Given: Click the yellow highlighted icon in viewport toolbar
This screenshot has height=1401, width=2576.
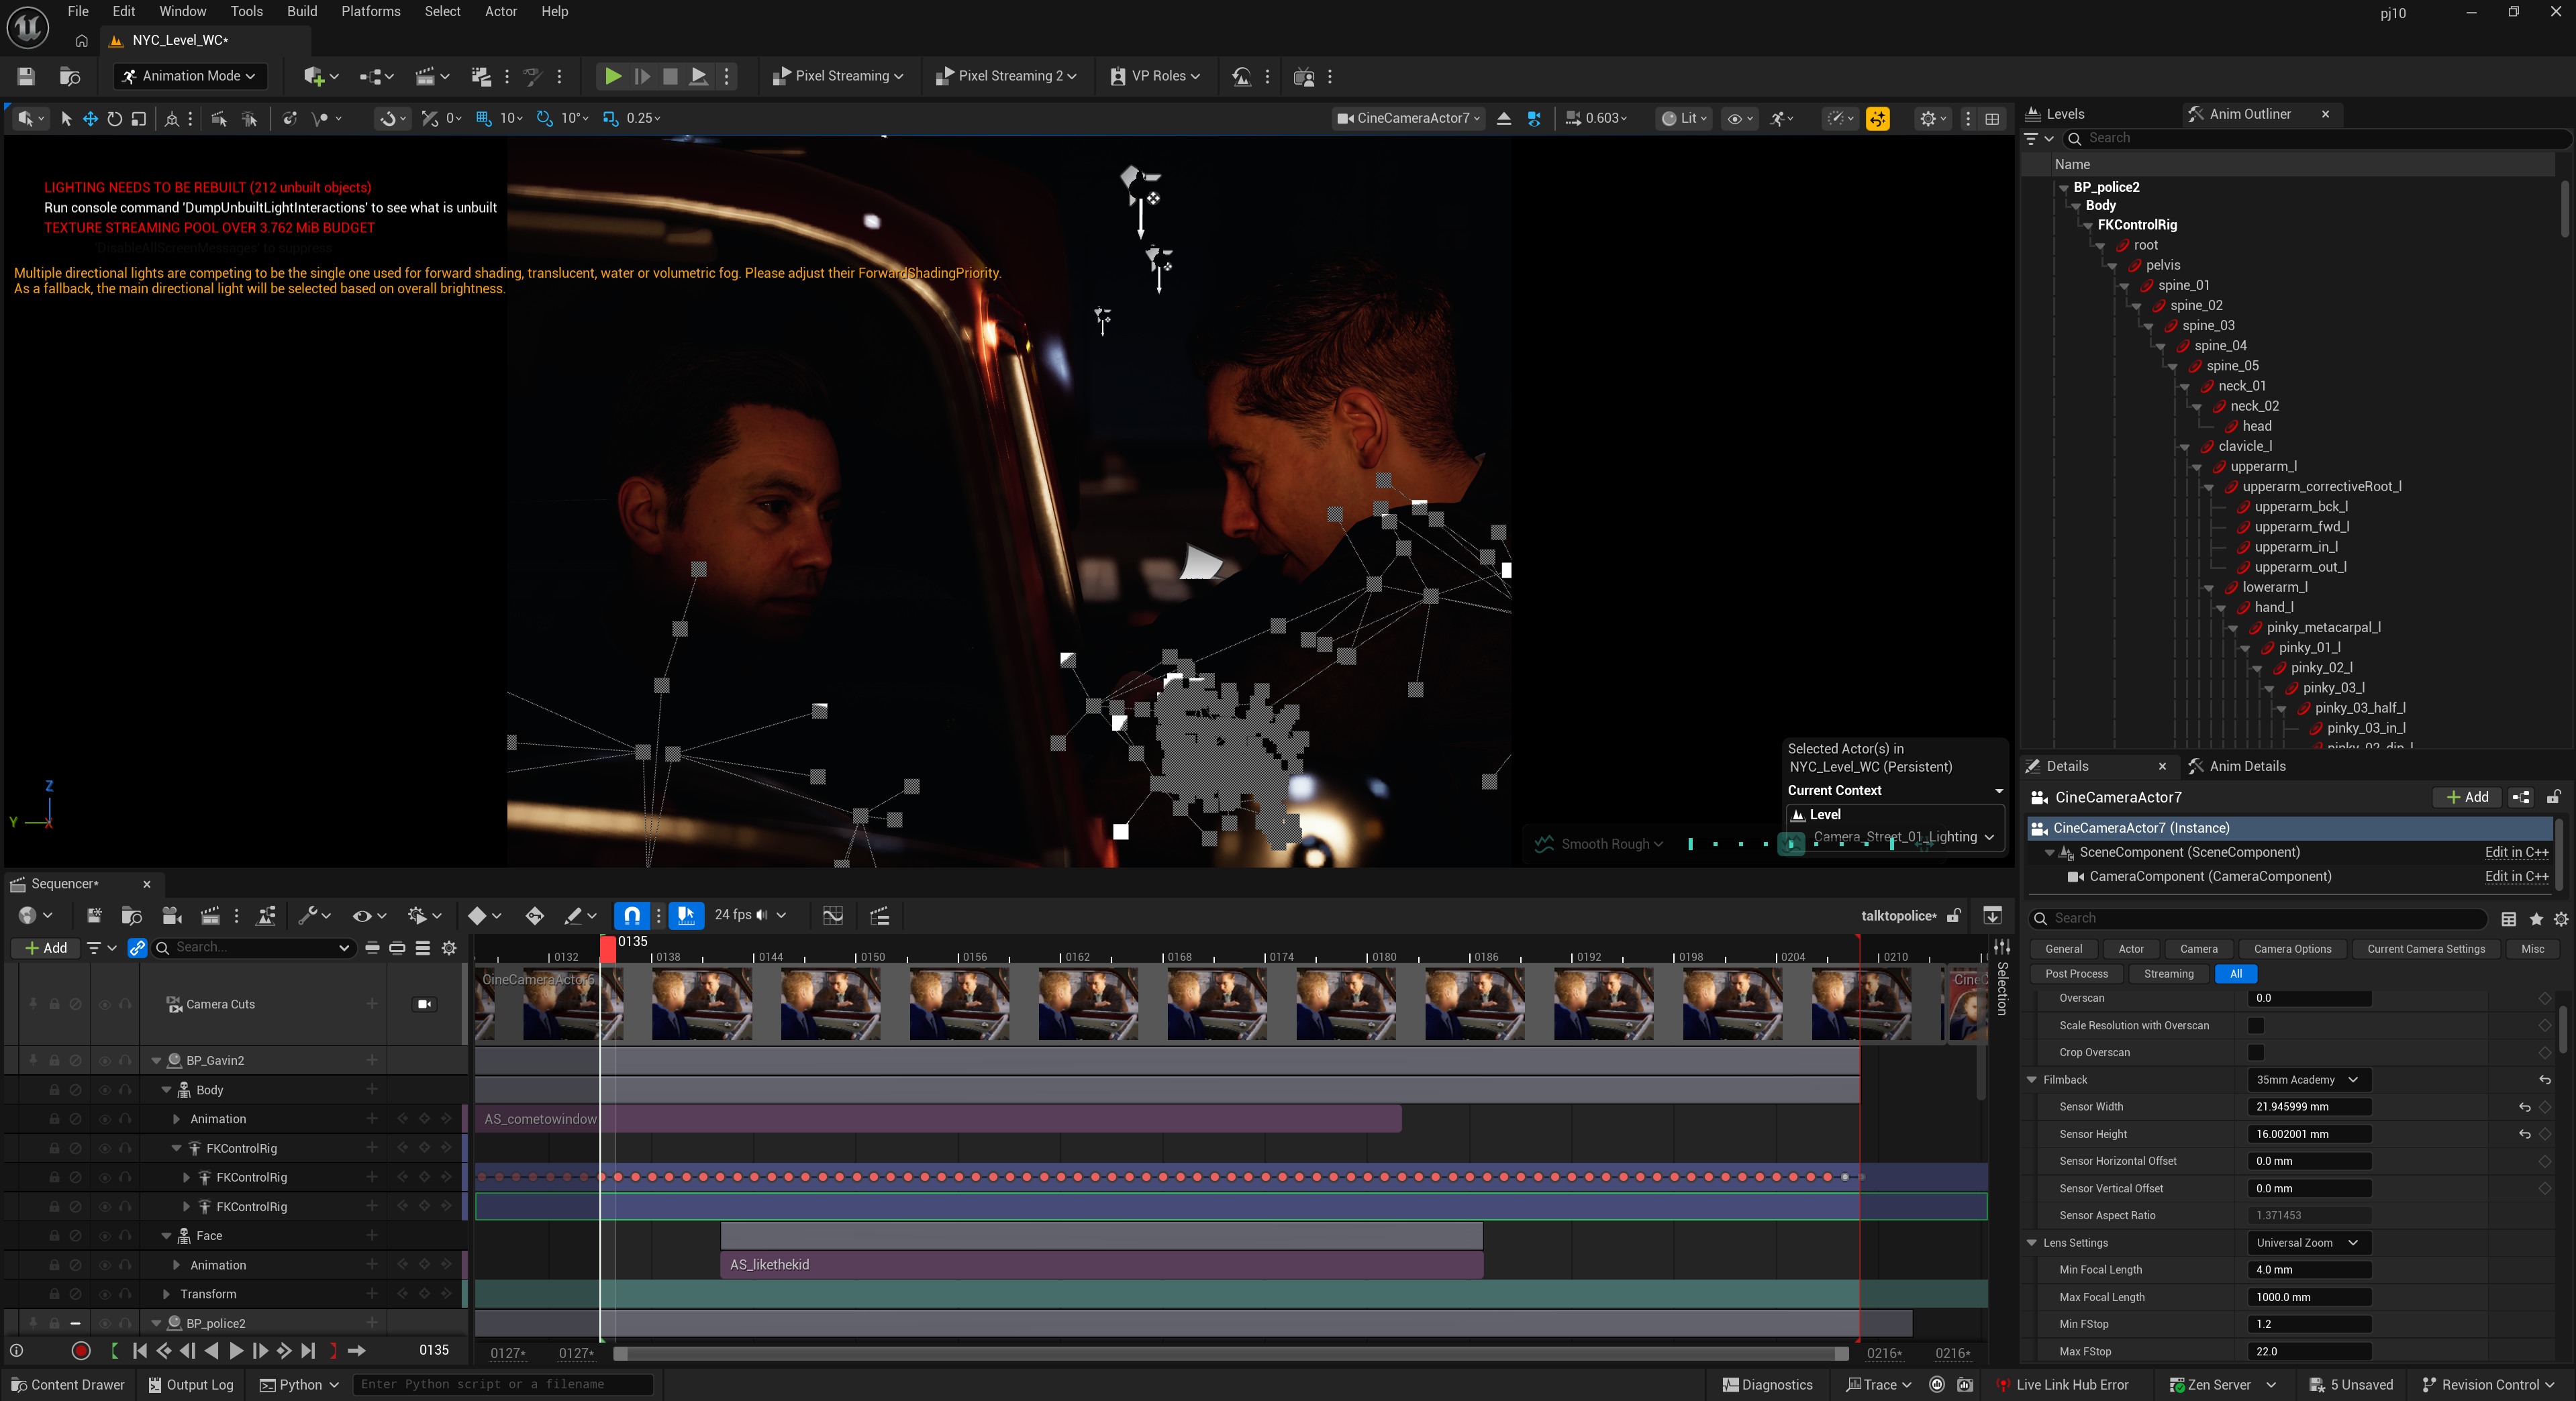Looking at the screenshot, I should point(1878,118).
